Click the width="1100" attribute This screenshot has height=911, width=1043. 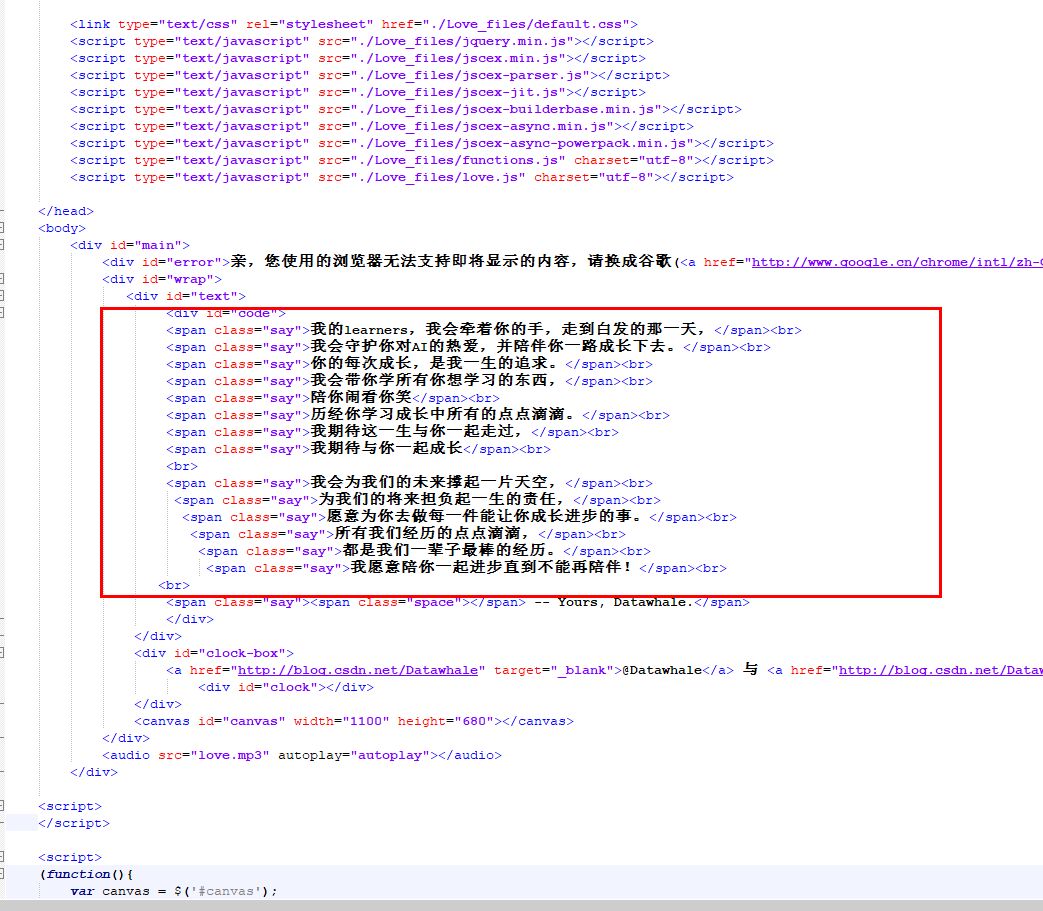point(342,721)
